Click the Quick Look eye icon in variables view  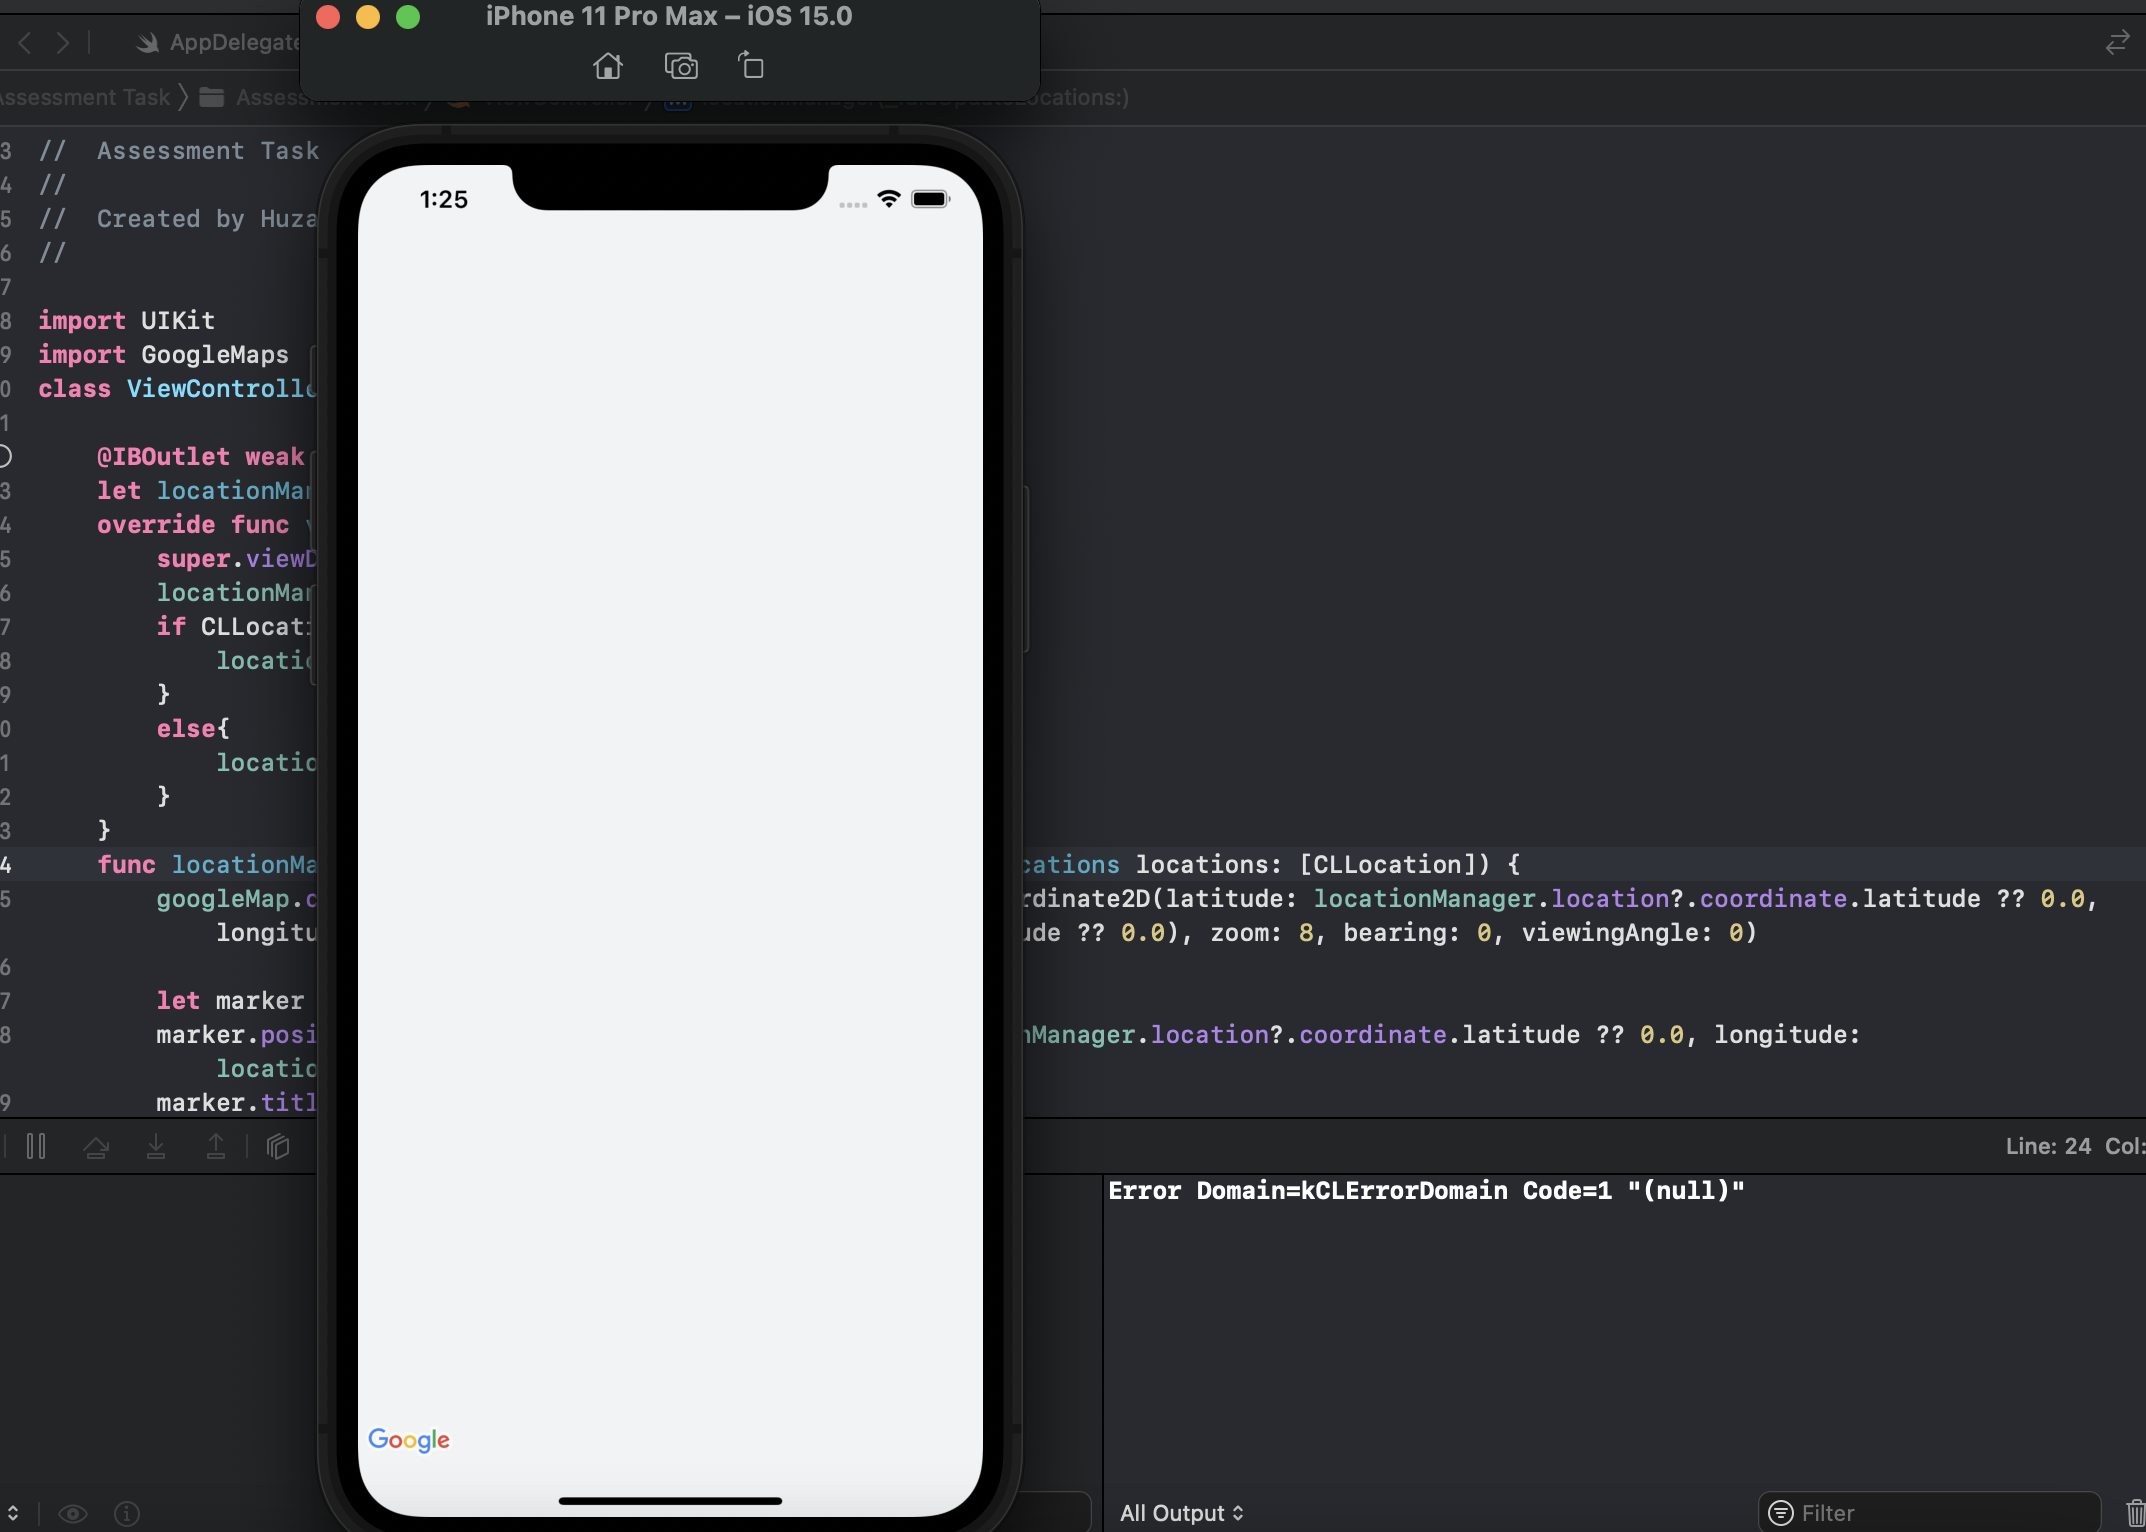pos(72,1514)
